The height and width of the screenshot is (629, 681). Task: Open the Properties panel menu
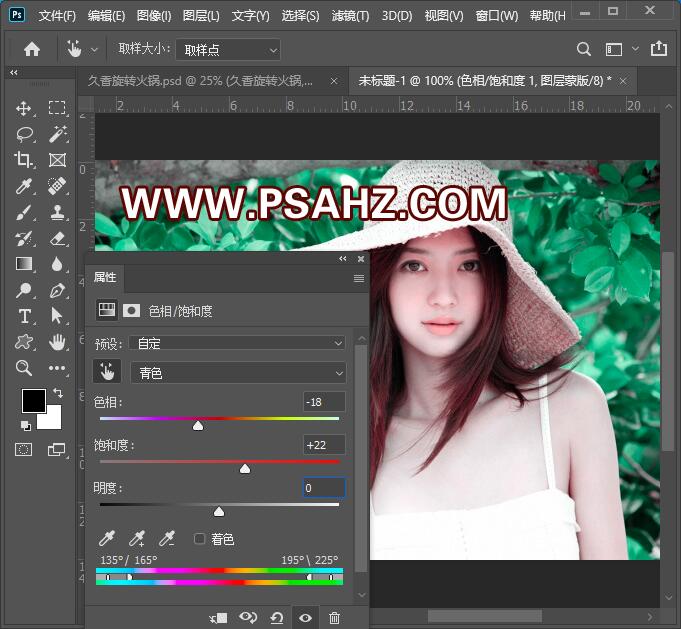359,278
